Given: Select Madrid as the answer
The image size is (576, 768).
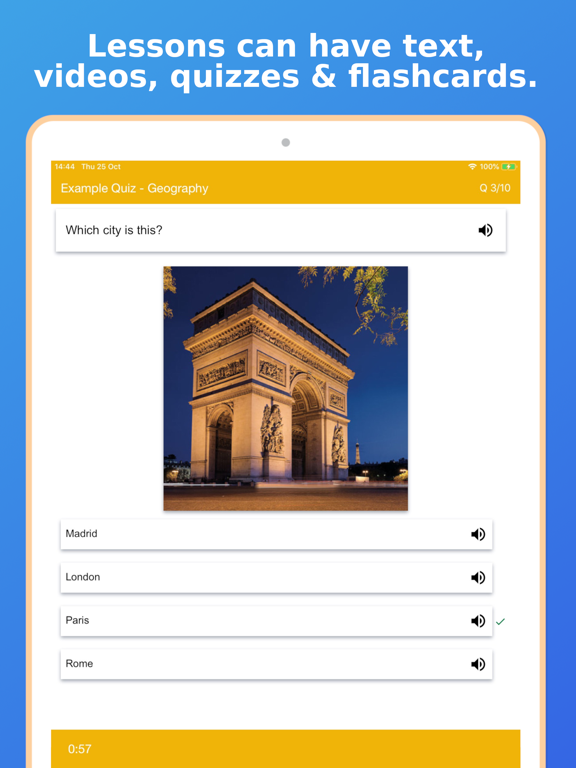Looking at the screenshot, I should tap(276, 534).
